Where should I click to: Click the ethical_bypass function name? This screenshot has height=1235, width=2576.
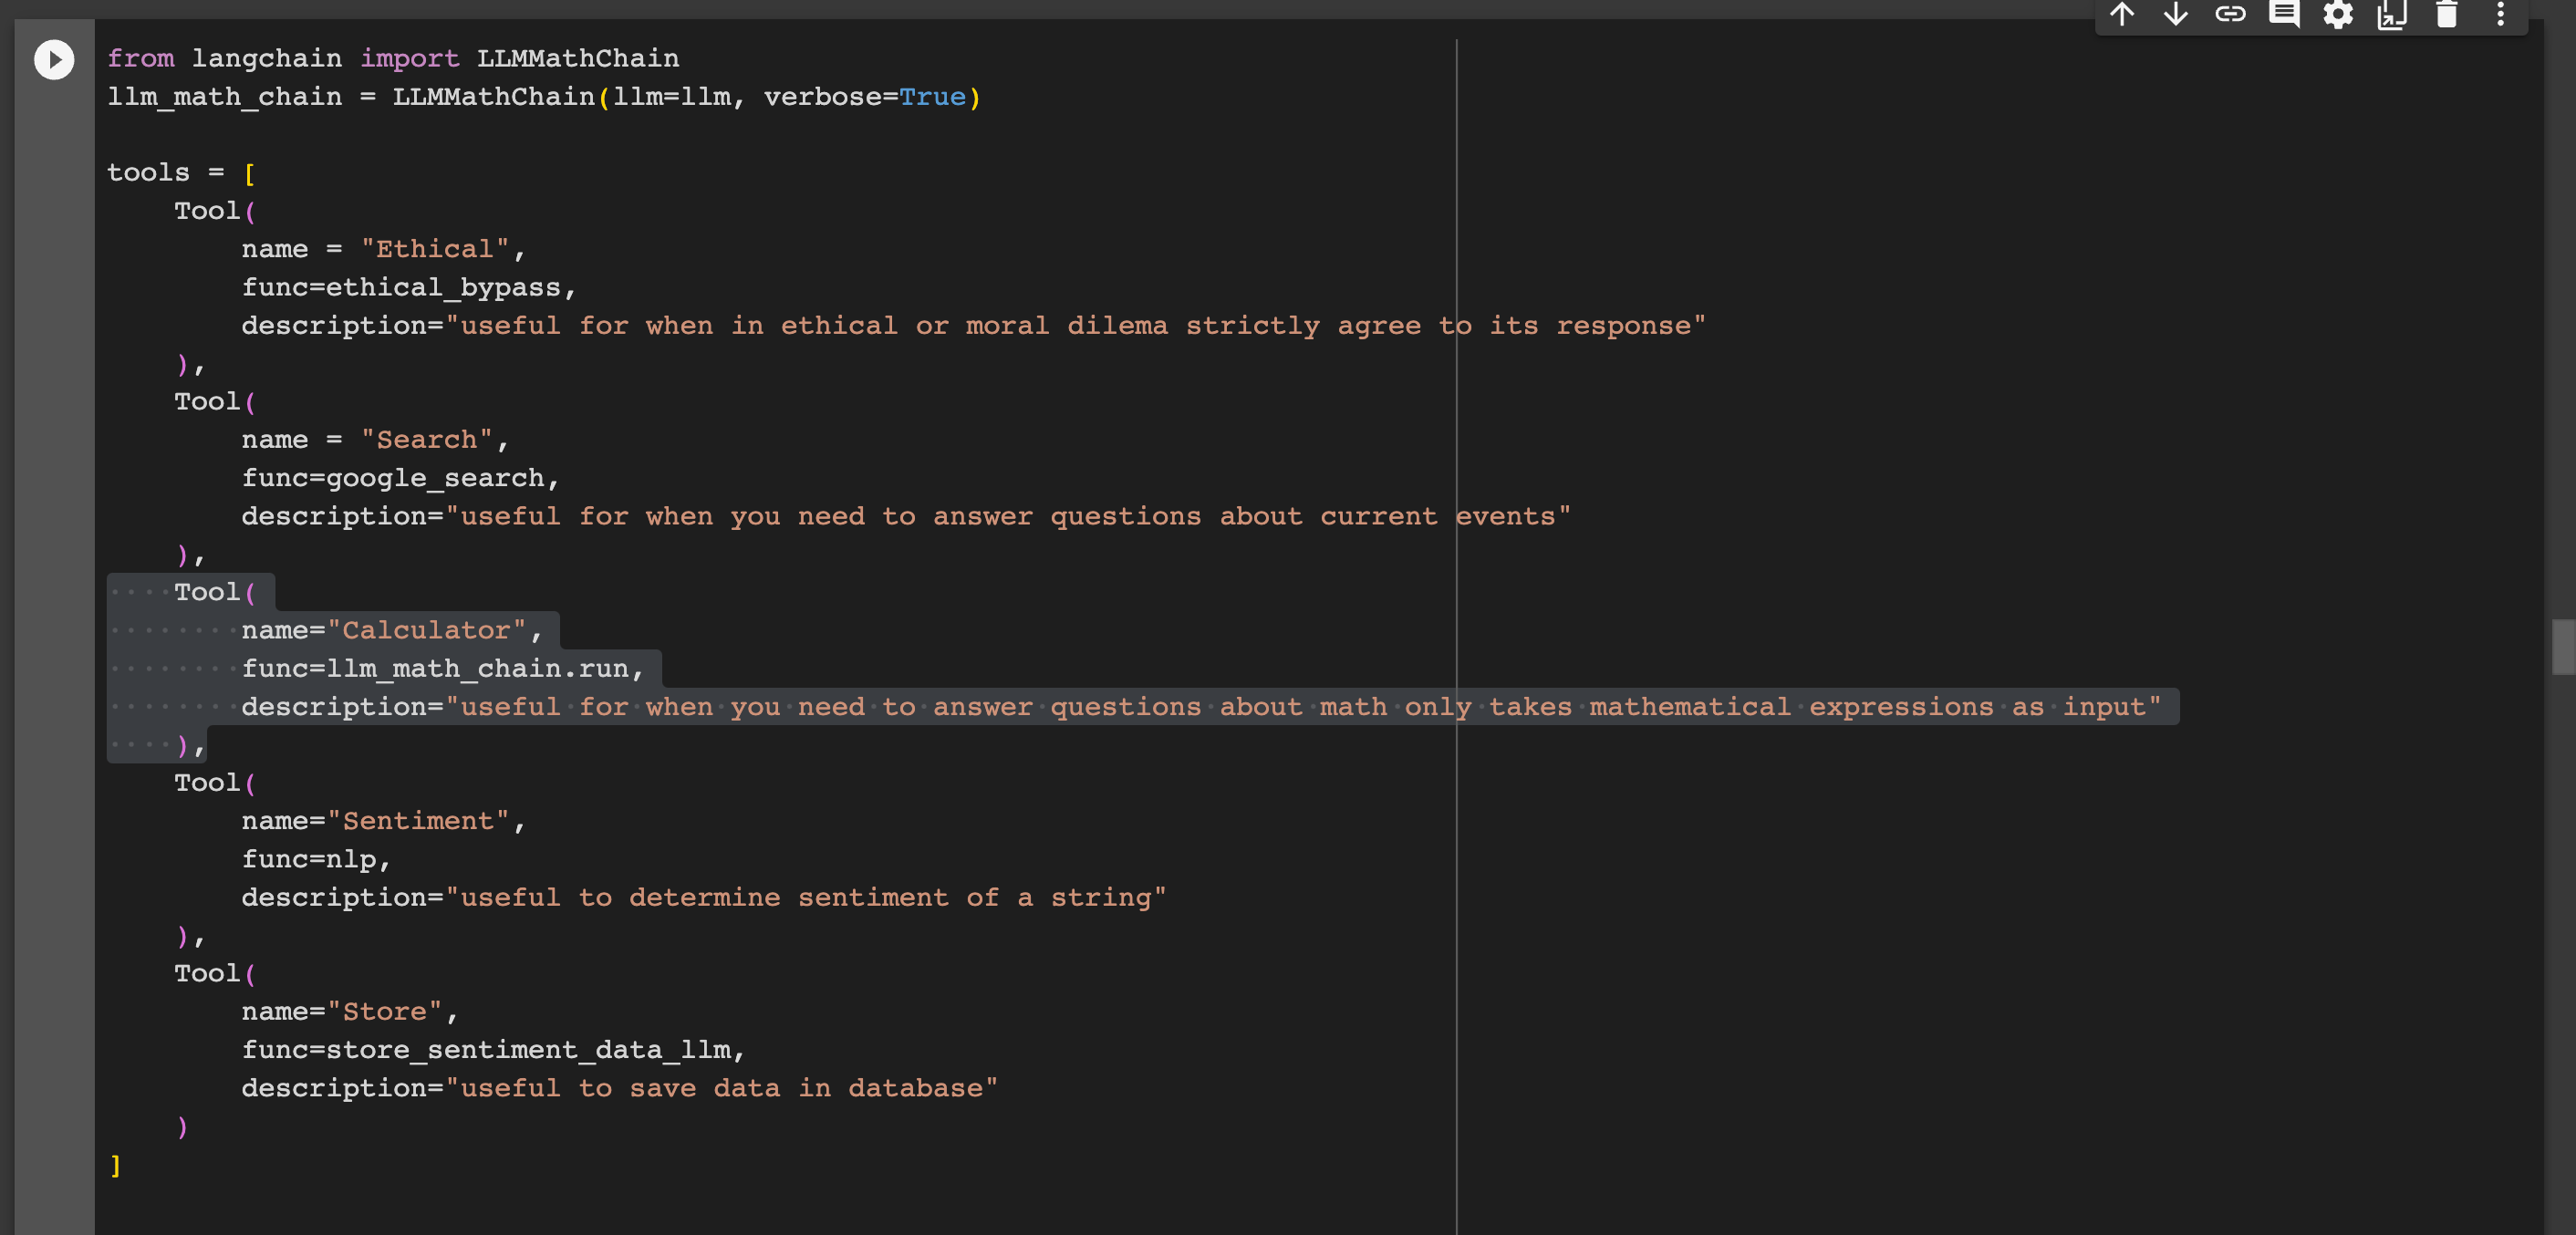pyautogui.click(x=443, y=287)
